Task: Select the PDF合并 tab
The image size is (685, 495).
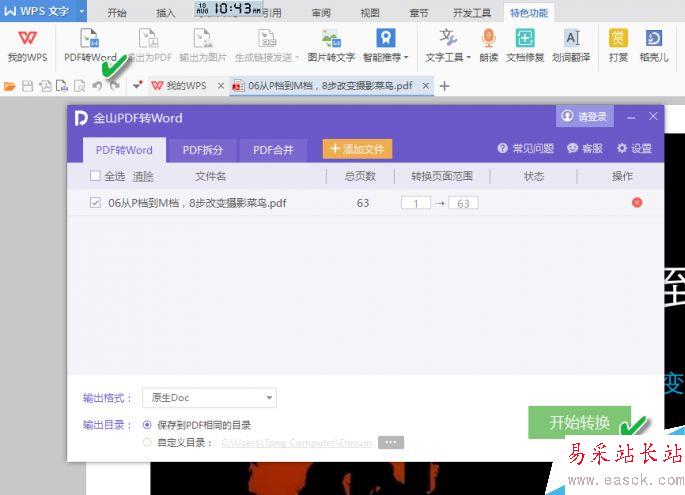Action: point(273,150)
